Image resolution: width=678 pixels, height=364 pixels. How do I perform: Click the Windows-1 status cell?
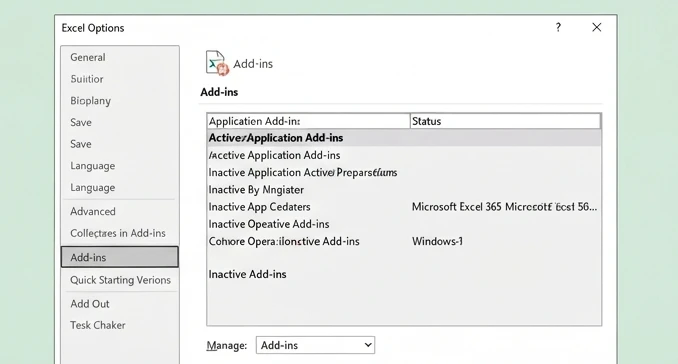tap(437, 241)
